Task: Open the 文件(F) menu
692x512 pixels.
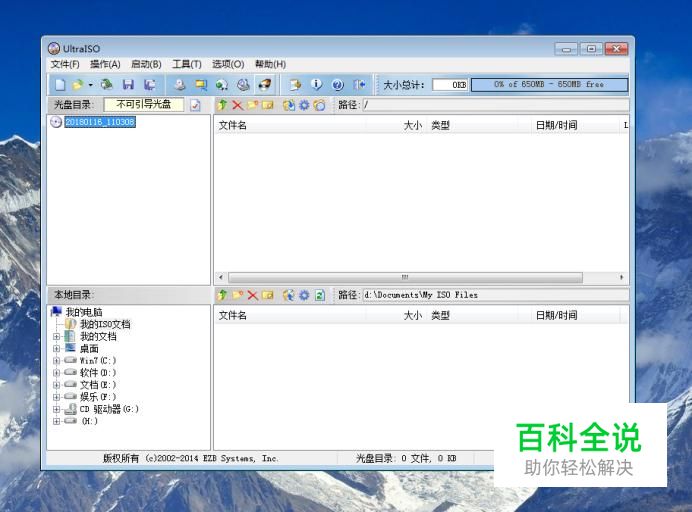Action: tap(65, 64)
